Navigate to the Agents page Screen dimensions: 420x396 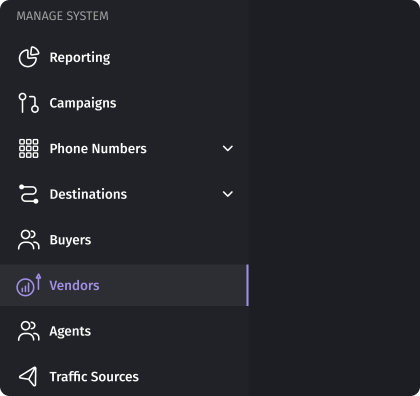[124, 331]
